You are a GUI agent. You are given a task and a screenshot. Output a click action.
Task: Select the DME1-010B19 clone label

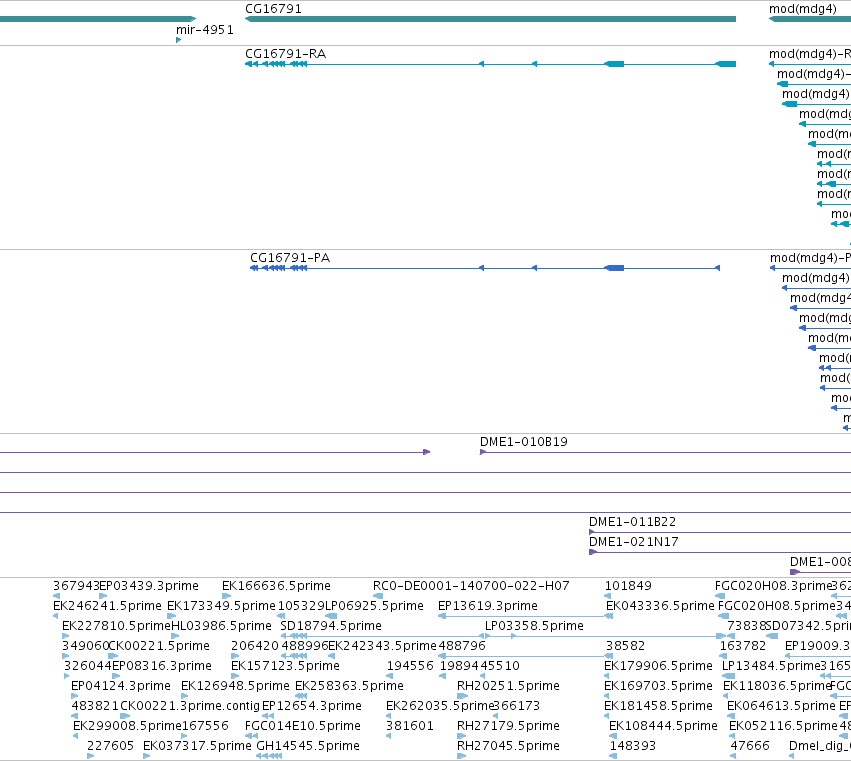[524, 442]
